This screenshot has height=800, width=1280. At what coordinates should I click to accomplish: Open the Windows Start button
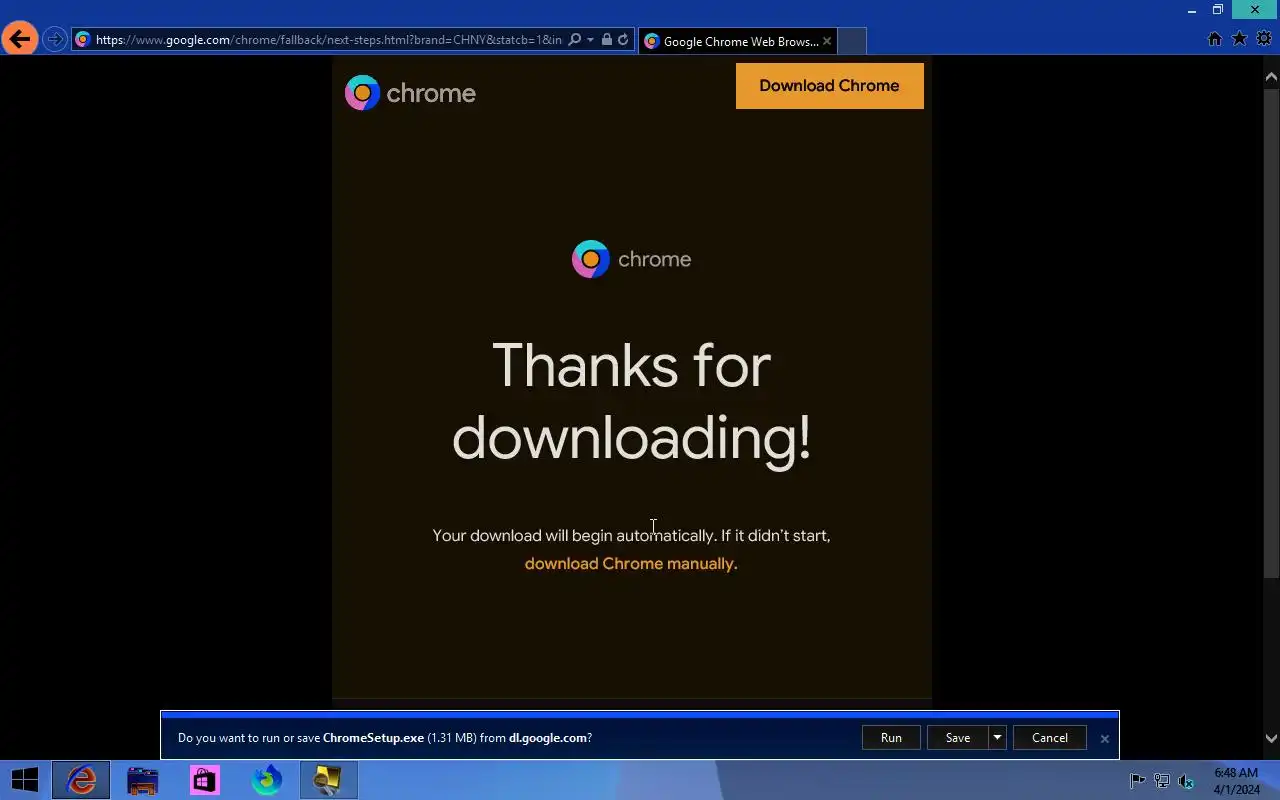click(x=24, y=779)
